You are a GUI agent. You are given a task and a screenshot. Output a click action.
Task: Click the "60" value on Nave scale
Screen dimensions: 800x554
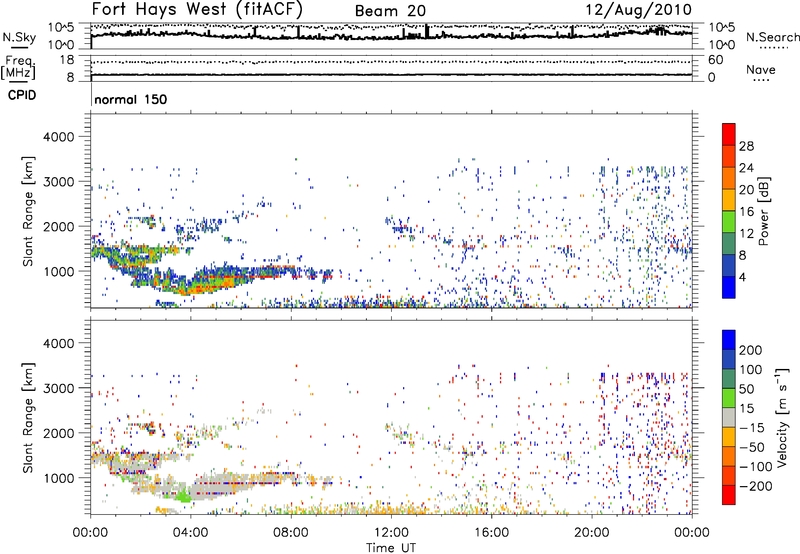coord(715,60)
